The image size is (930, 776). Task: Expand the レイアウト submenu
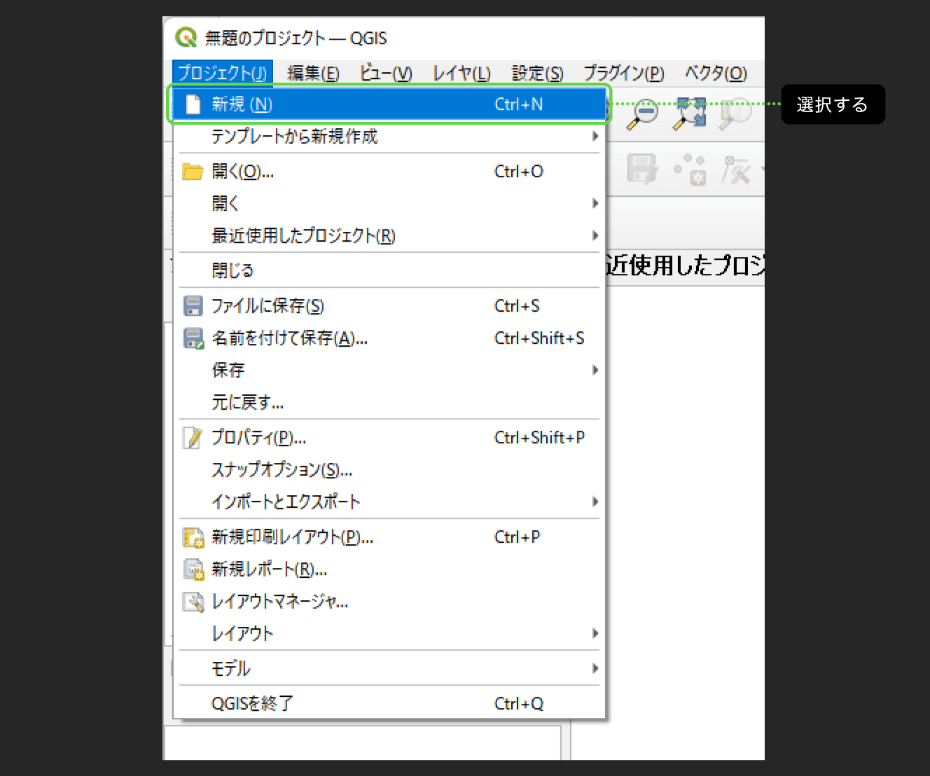389,634
